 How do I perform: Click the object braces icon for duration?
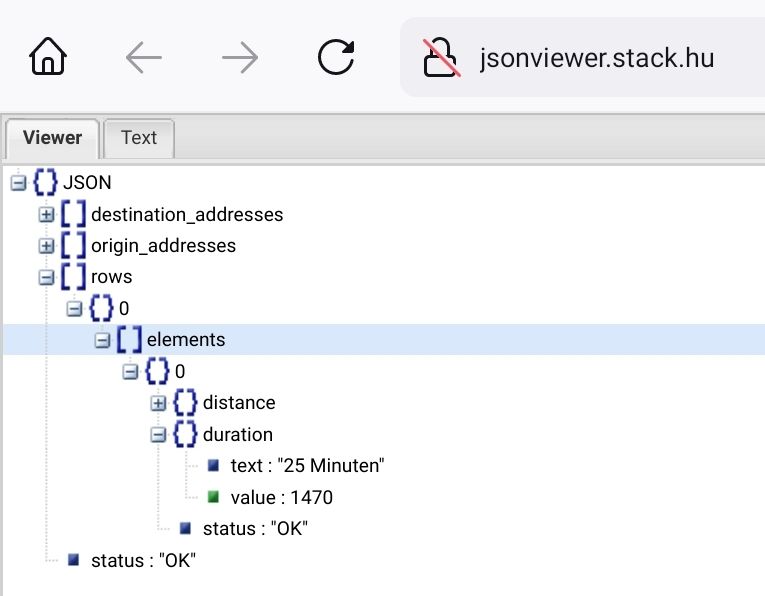[x=185, y=435]
